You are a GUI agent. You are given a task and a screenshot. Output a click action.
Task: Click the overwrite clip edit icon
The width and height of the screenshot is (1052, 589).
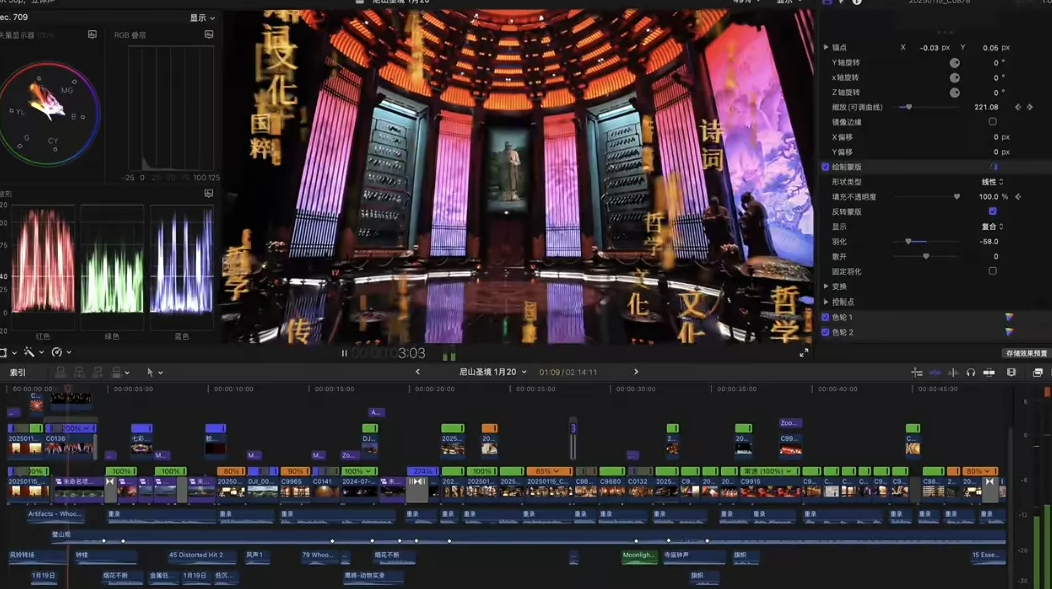(116, 372)
